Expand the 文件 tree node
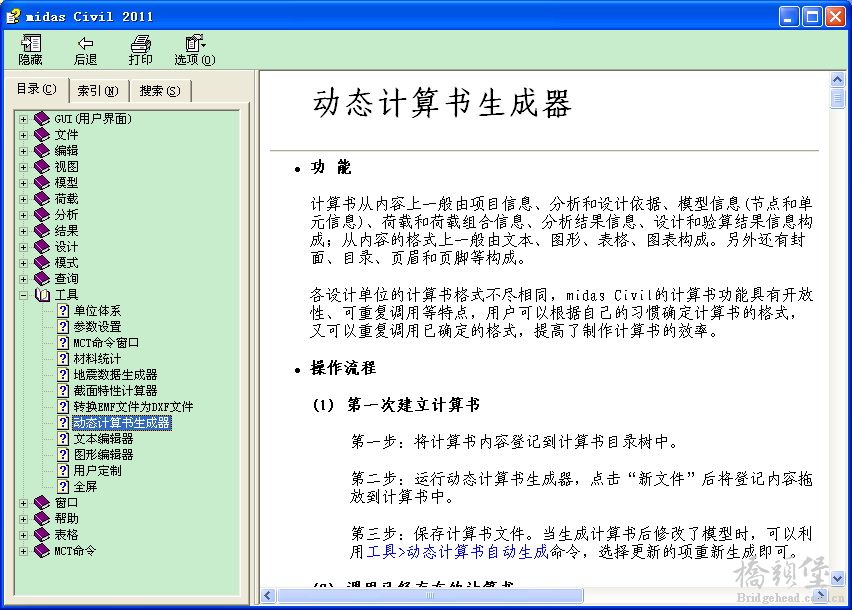This screenshot has width=852, height=610. (x=23, y=135)
